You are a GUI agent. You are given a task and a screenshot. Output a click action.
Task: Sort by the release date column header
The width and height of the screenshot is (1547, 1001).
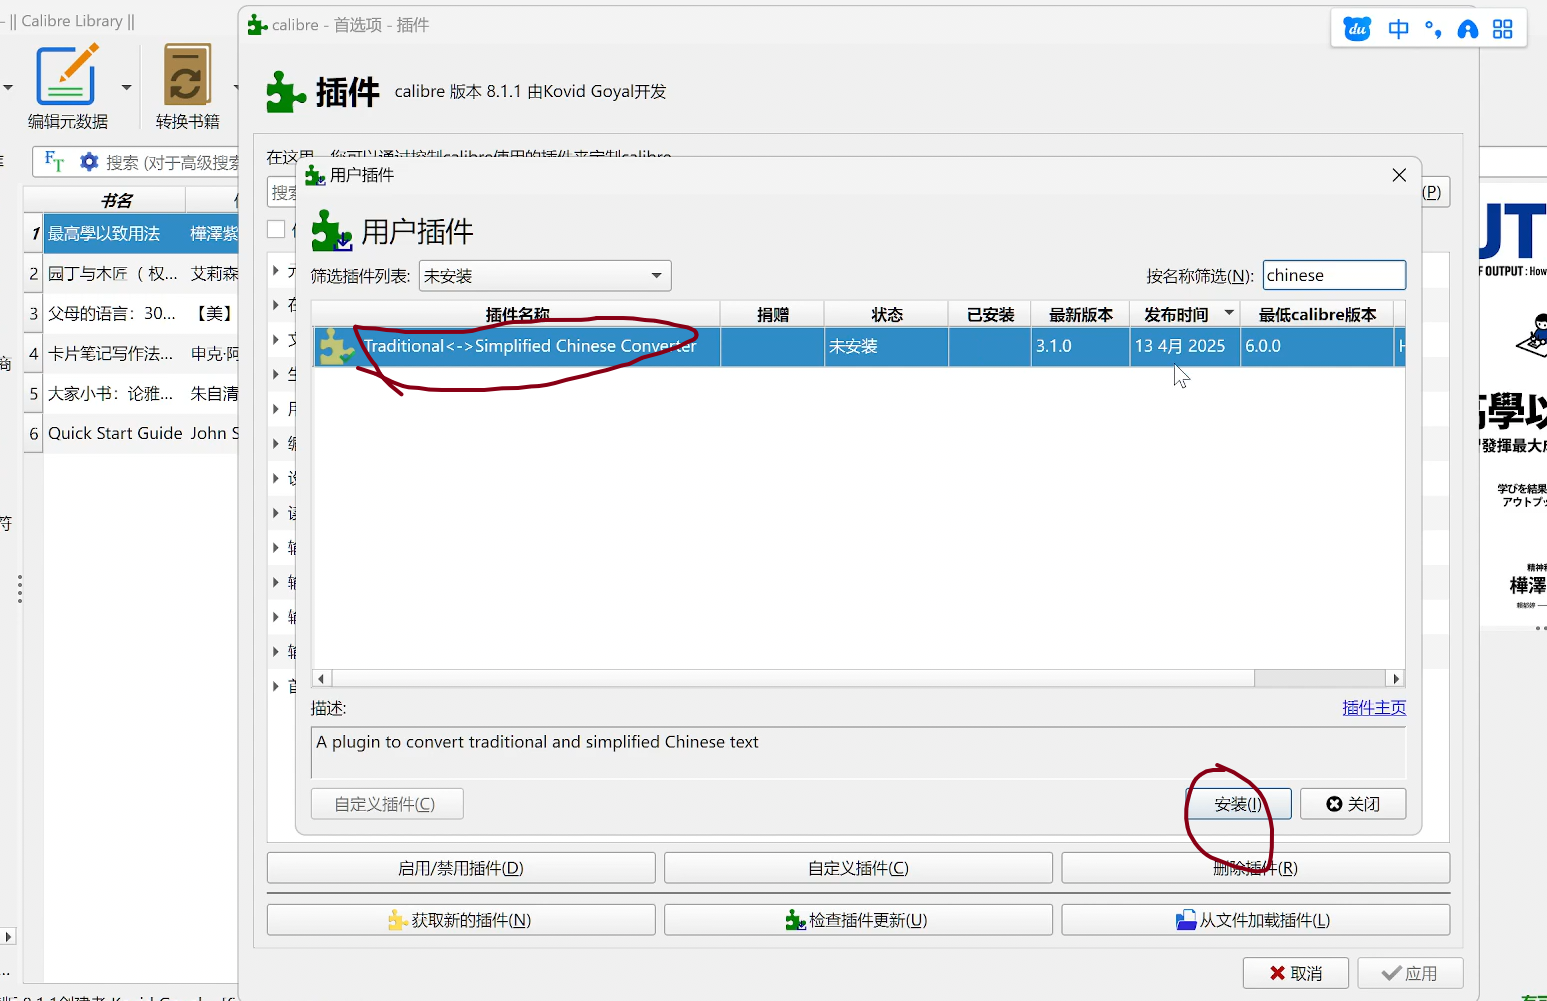1176,314
